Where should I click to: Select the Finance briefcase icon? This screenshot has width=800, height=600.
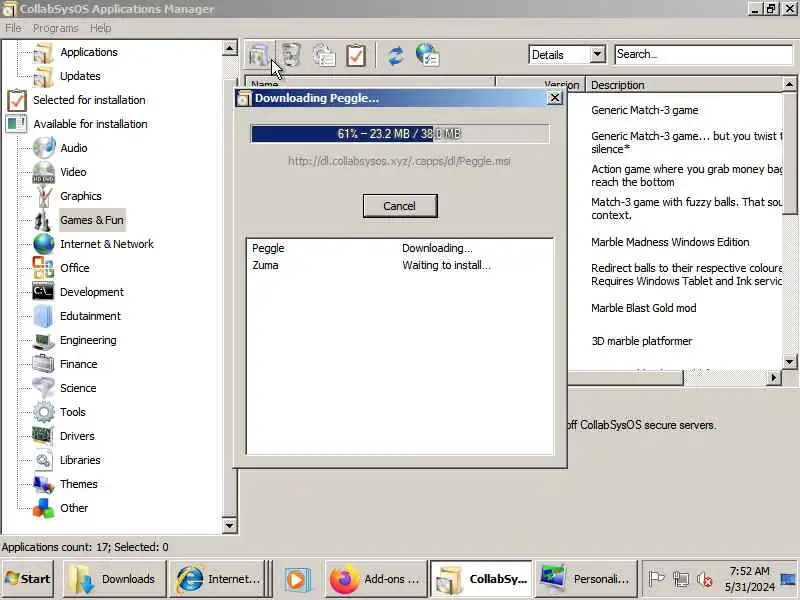coord(43,364)
